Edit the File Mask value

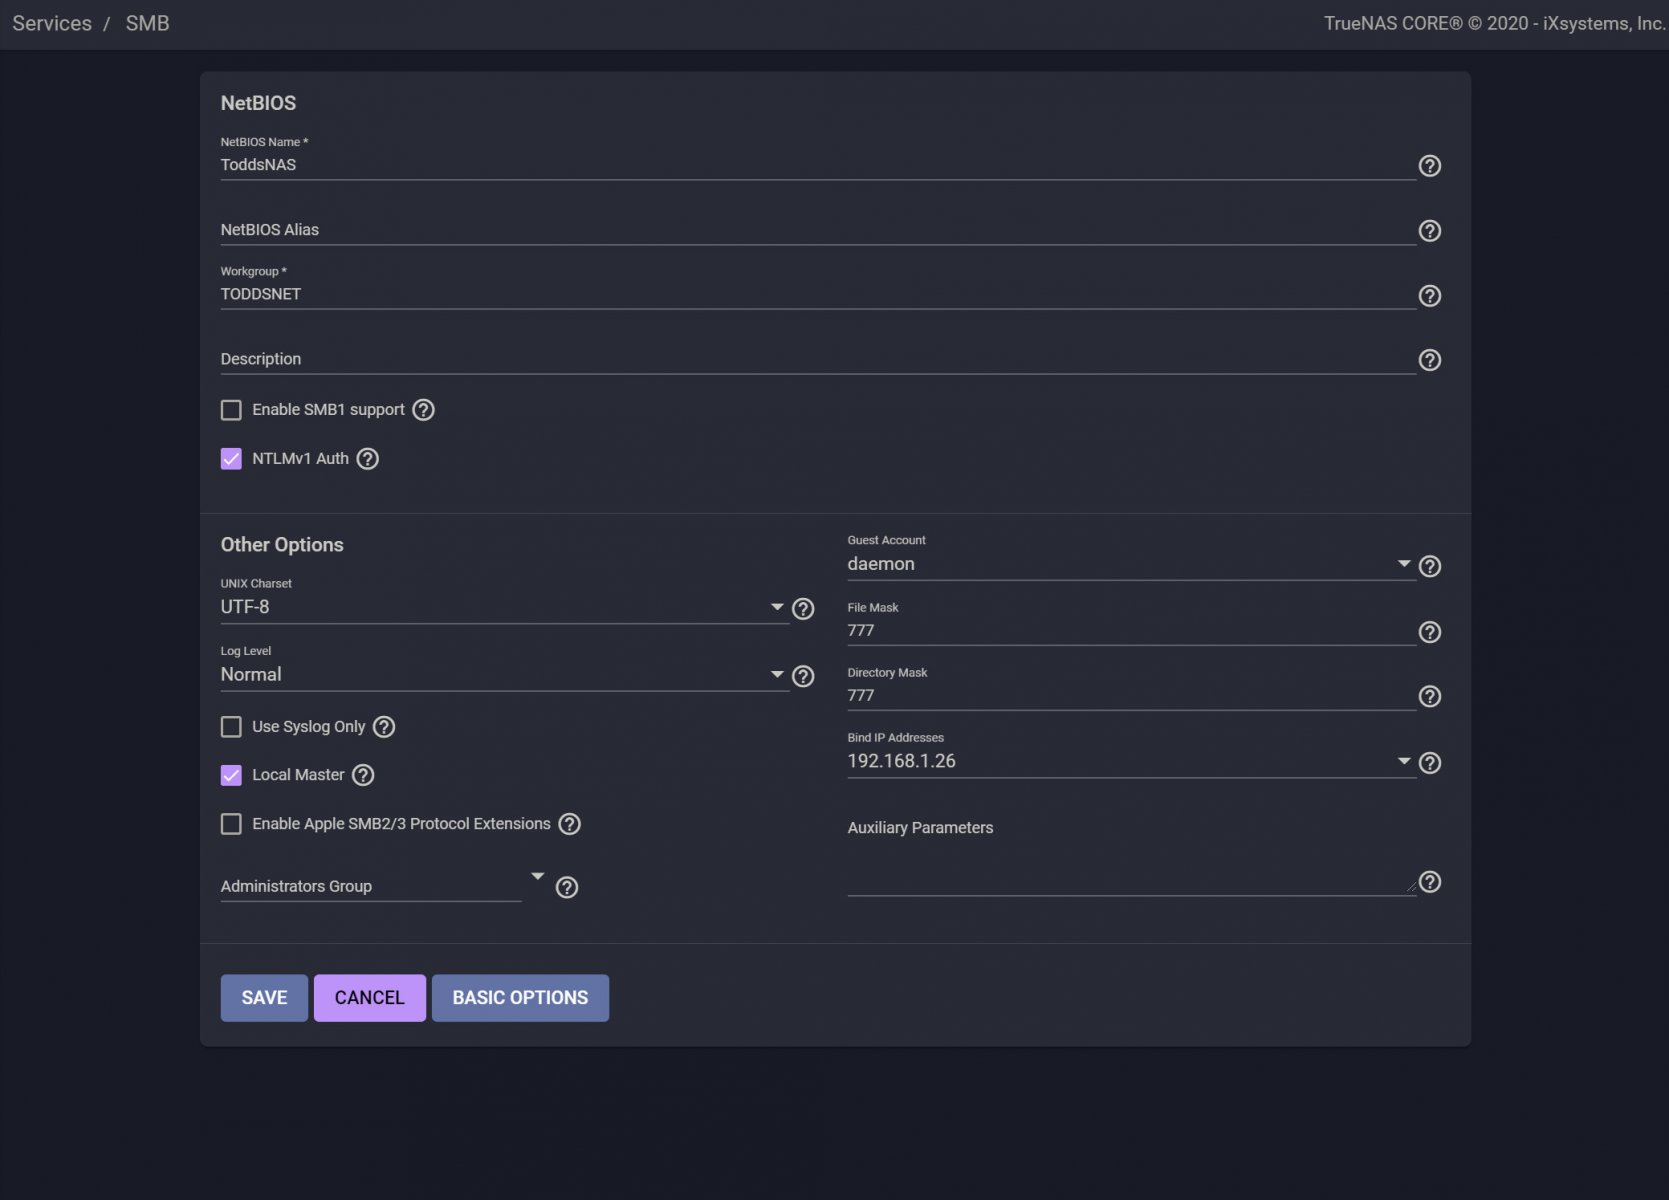pyautogui.click(x=1131, y=631)
